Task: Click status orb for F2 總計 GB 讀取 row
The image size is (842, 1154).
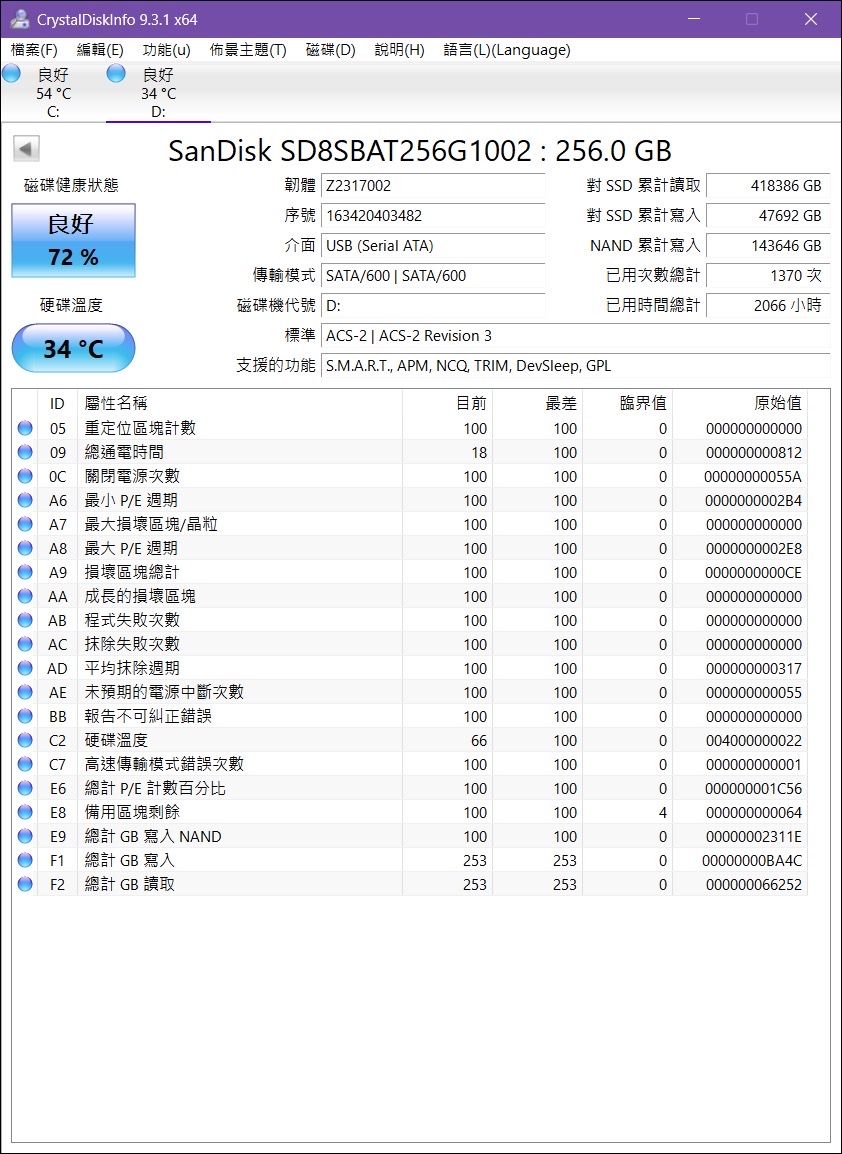Action: [25, 885]
